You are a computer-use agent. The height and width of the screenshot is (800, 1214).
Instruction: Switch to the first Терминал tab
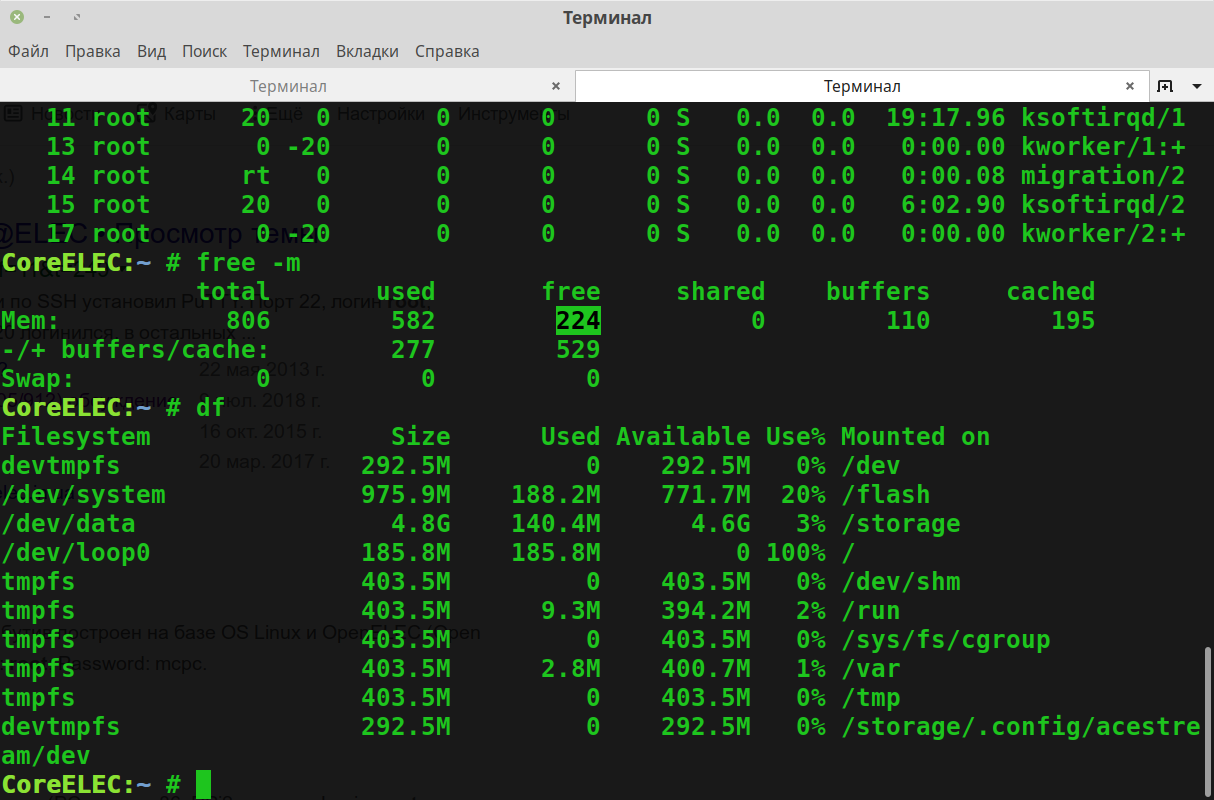(288, 86)
